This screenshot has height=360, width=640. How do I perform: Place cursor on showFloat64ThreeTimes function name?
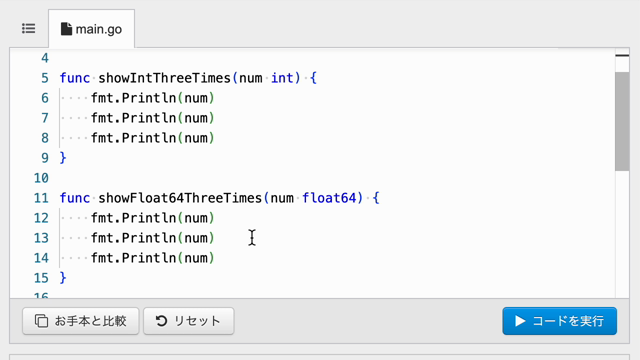coord(180,198)
